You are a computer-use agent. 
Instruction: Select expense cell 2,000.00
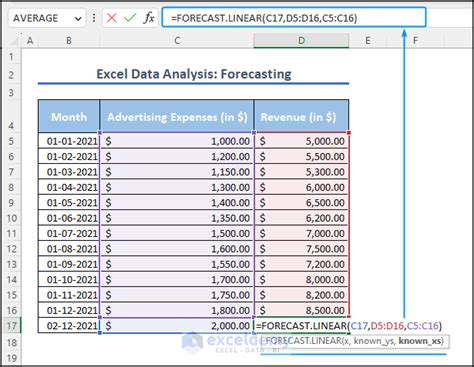177,325
